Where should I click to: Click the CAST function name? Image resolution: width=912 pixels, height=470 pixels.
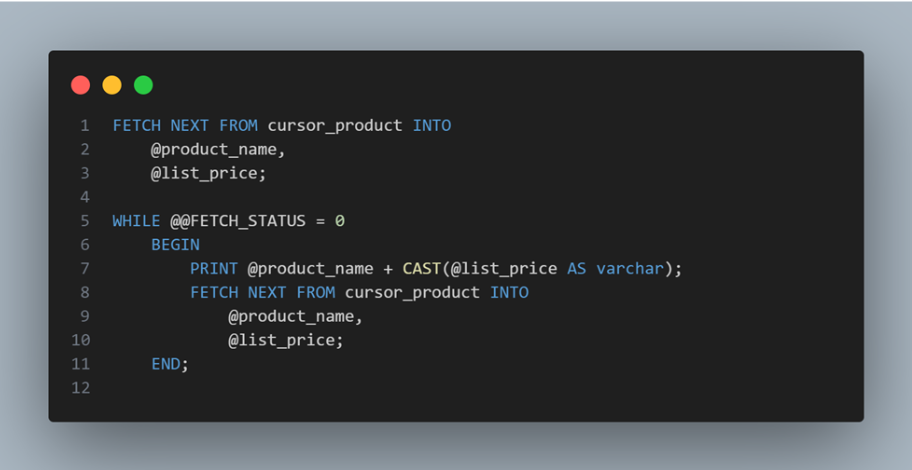coord(421,268)
